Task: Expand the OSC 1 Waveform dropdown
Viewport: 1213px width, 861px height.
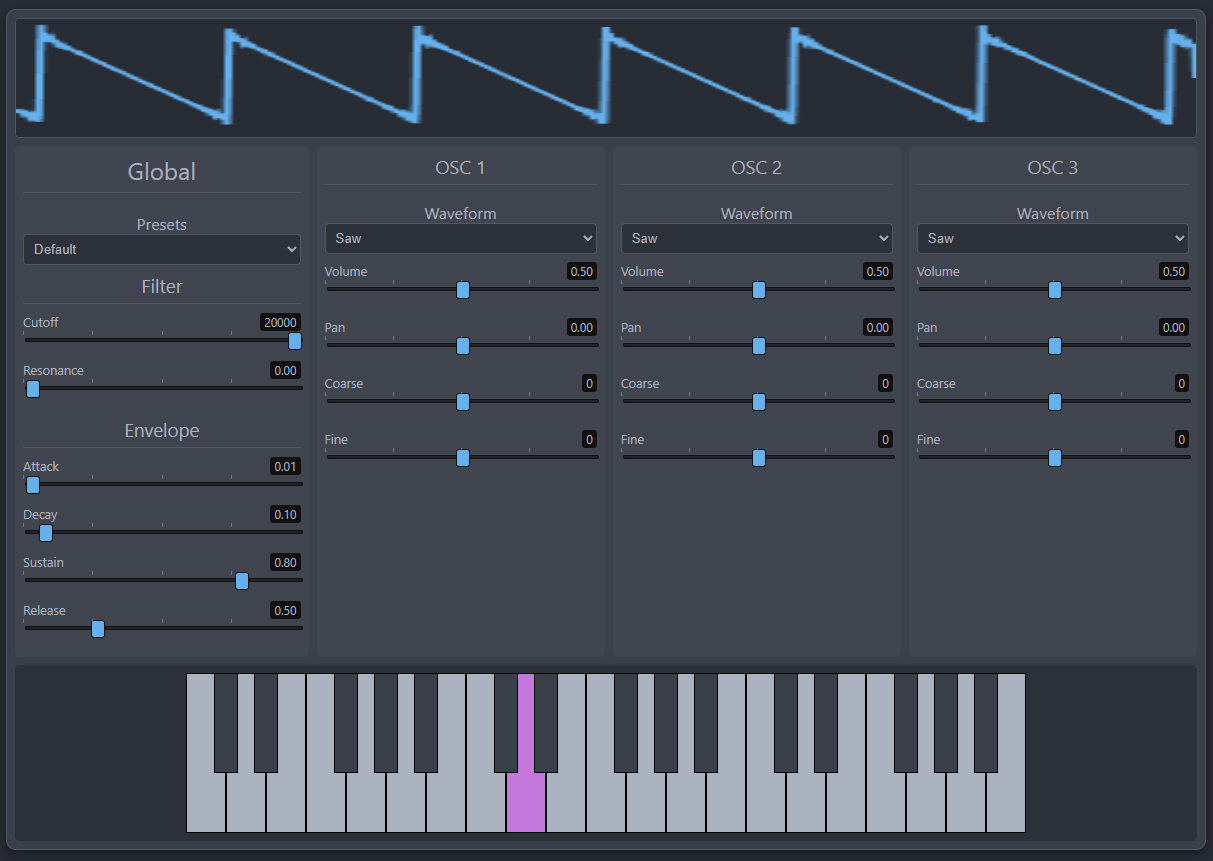Action: [x=460, y=238]
